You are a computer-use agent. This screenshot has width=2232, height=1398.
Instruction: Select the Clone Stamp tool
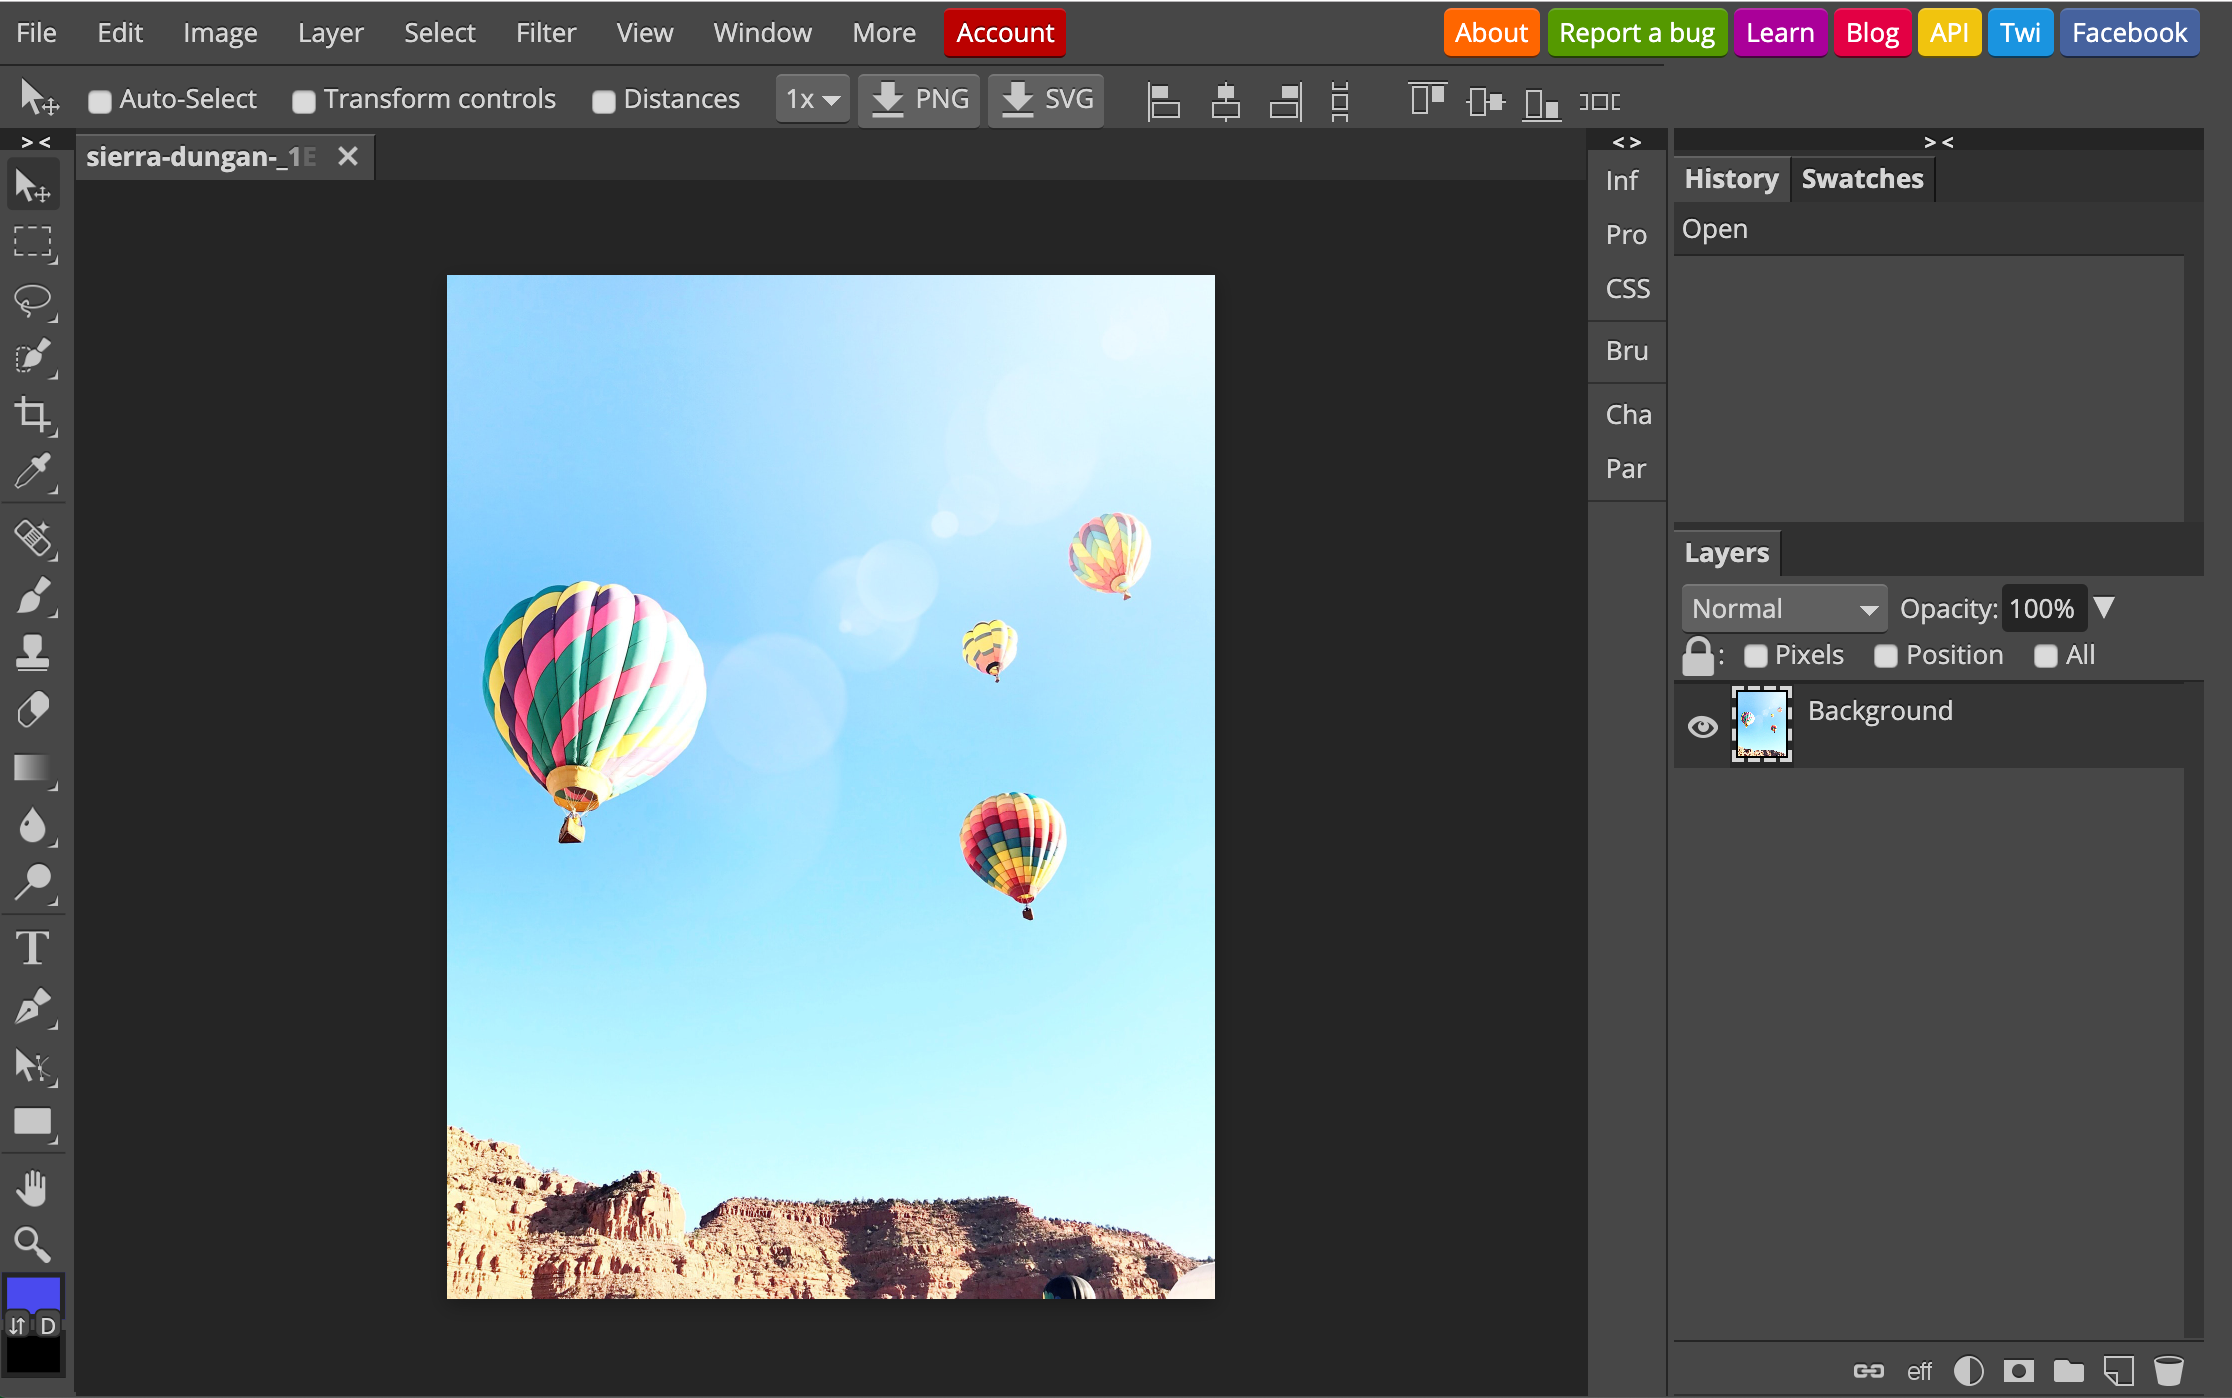[33, 653]
